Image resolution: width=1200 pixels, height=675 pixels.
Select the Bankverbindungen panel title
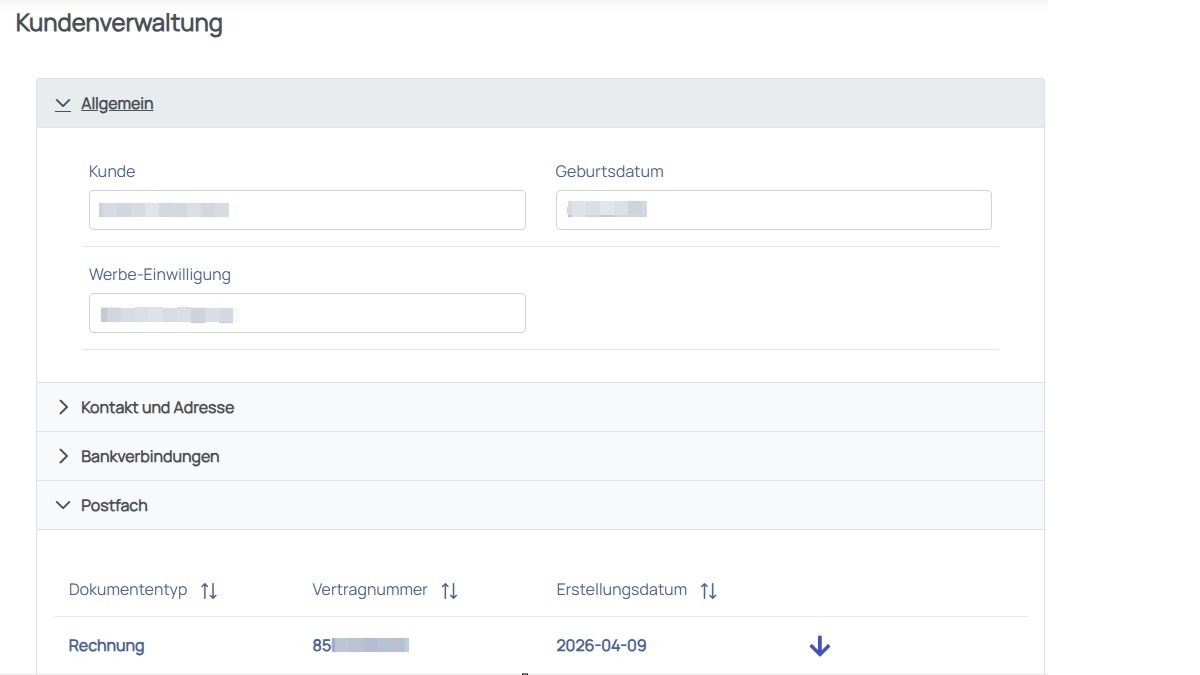point(150,457)
